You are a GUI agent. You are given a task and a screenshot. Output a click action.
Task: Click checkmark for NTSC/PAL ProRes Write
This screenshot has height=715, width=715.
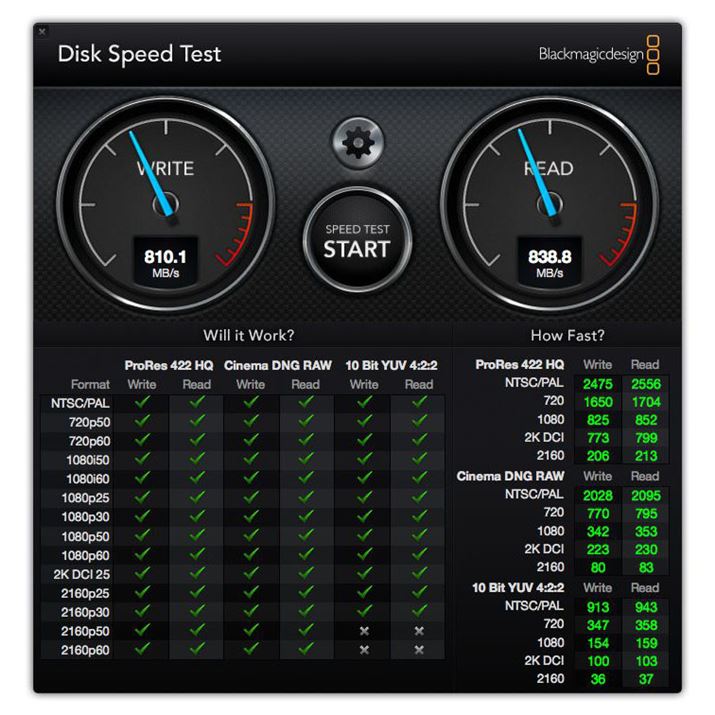point(142,402)
